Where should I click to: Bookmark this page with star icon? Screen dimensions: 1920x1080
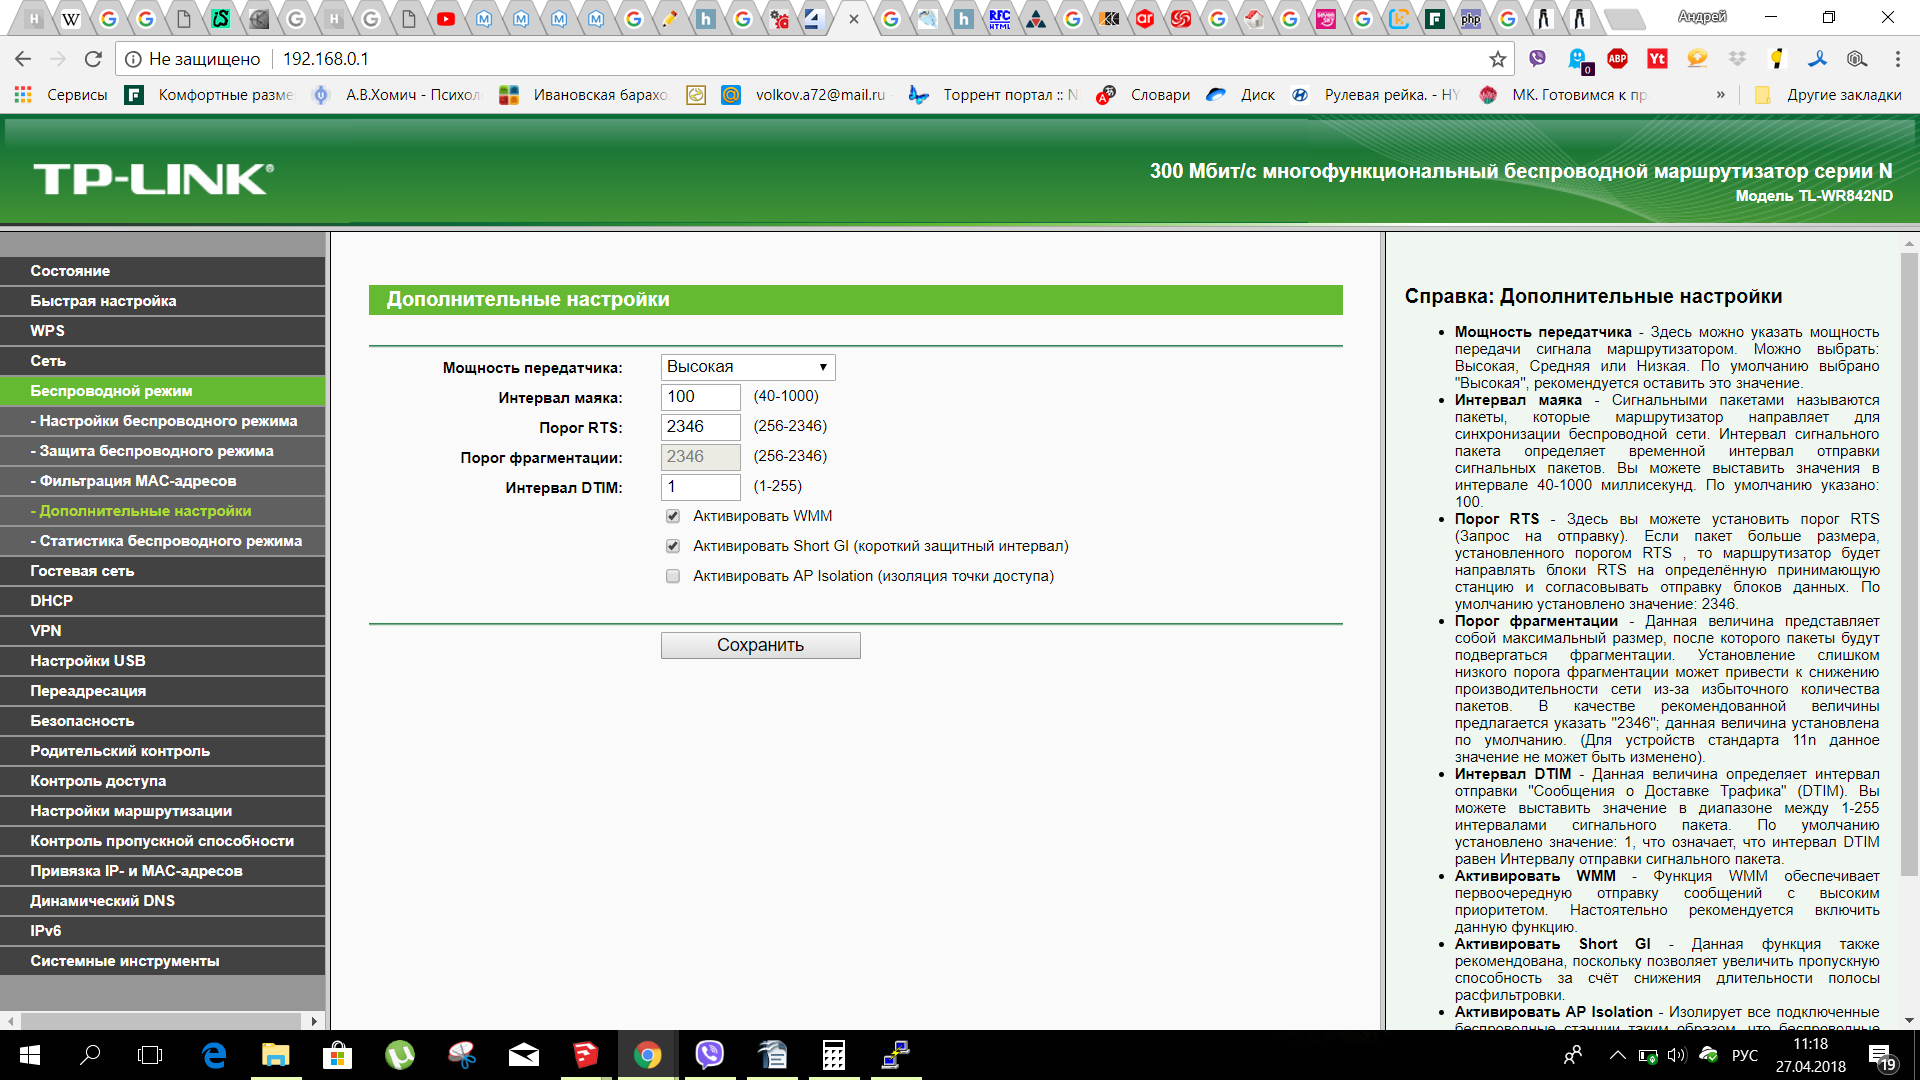(1497, 59)
